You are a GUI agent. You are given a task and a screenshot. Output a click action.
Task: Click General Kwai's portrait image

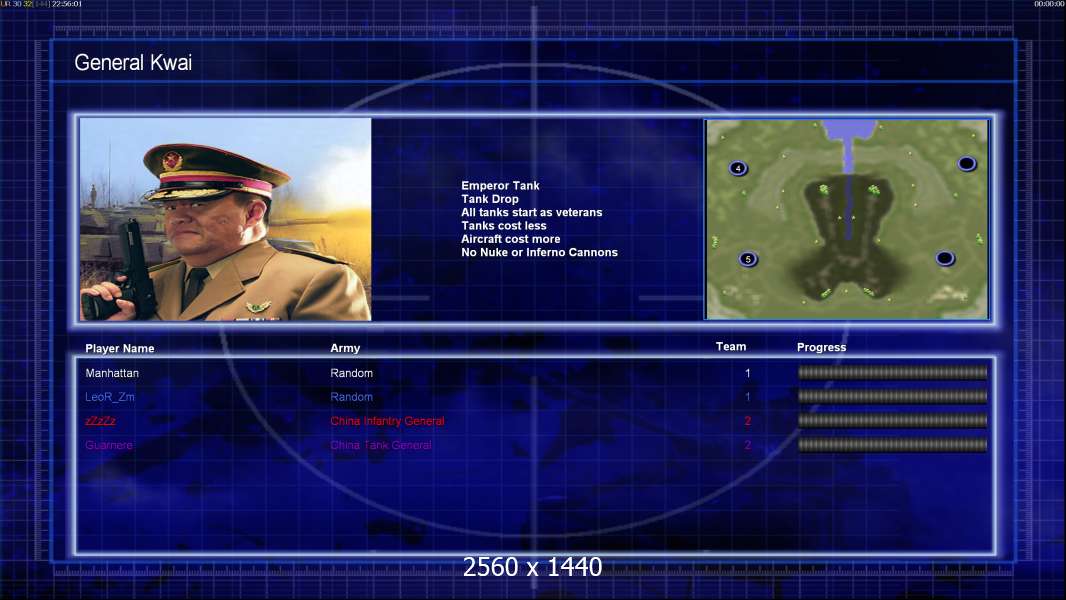[226, 219]
